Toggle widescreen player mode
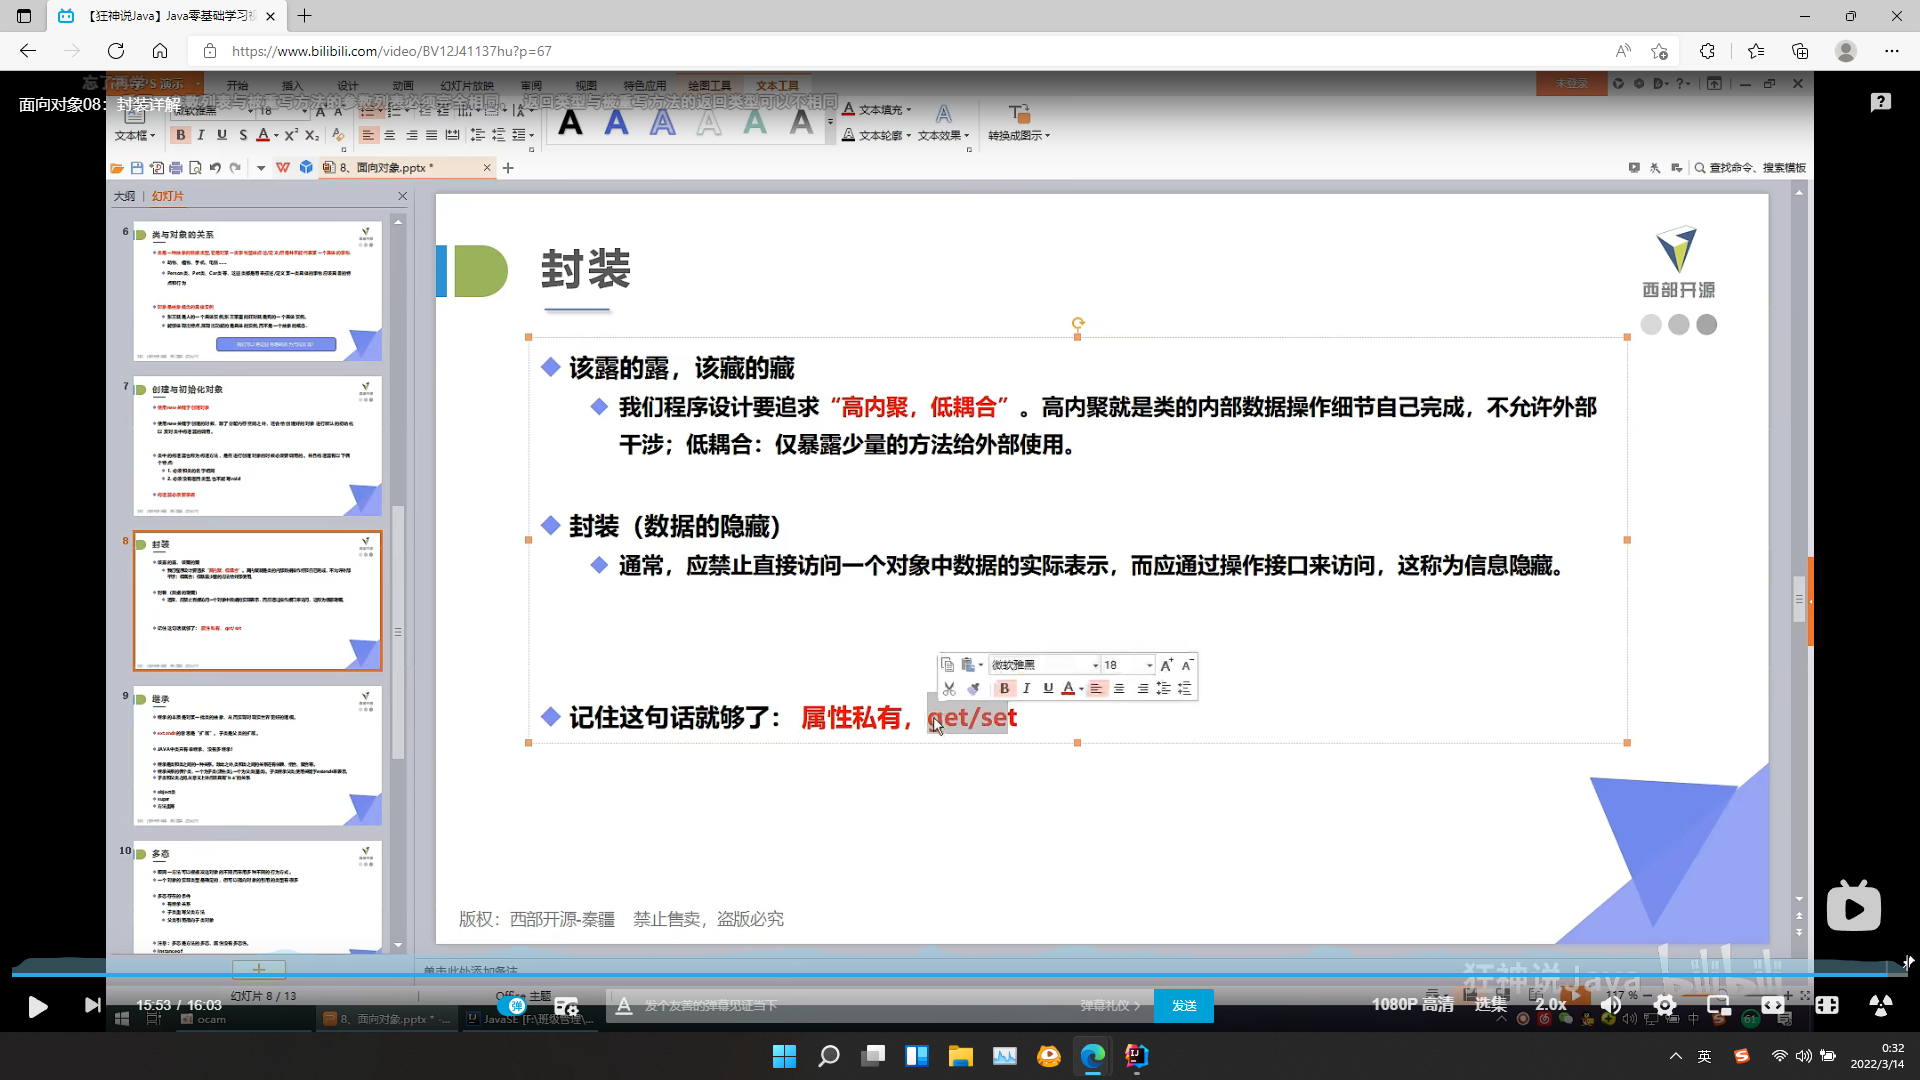This screenshot has width=1920, height=1080. tap(1773, 1005)
